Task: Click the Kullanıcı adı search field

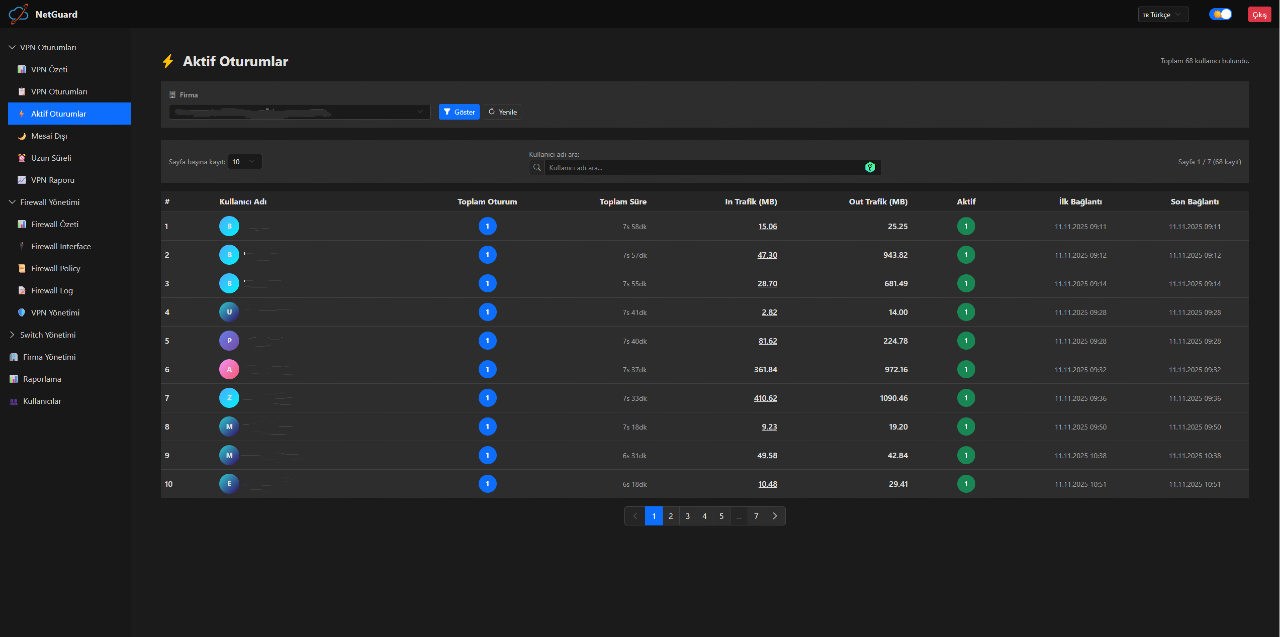Action: coord(700,168)
